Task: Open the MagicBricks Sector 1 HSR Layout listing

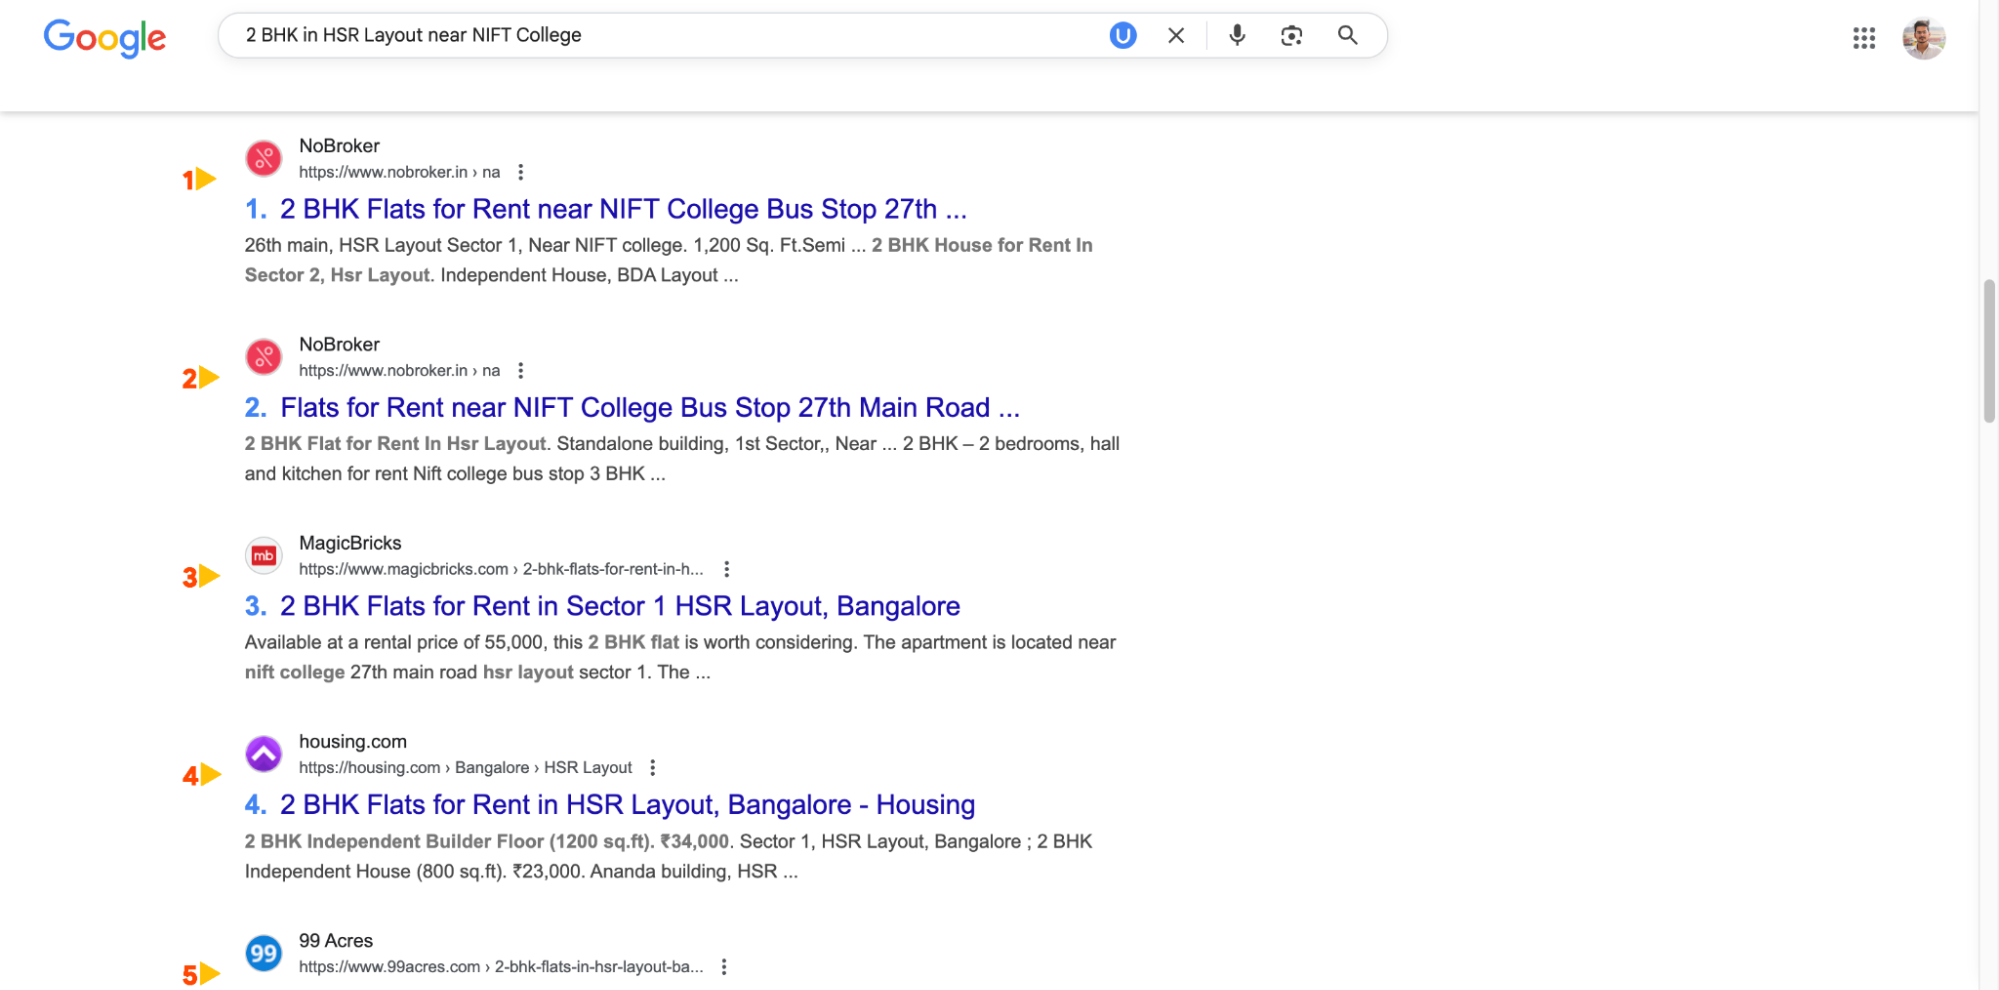Action: pos(619,606)
